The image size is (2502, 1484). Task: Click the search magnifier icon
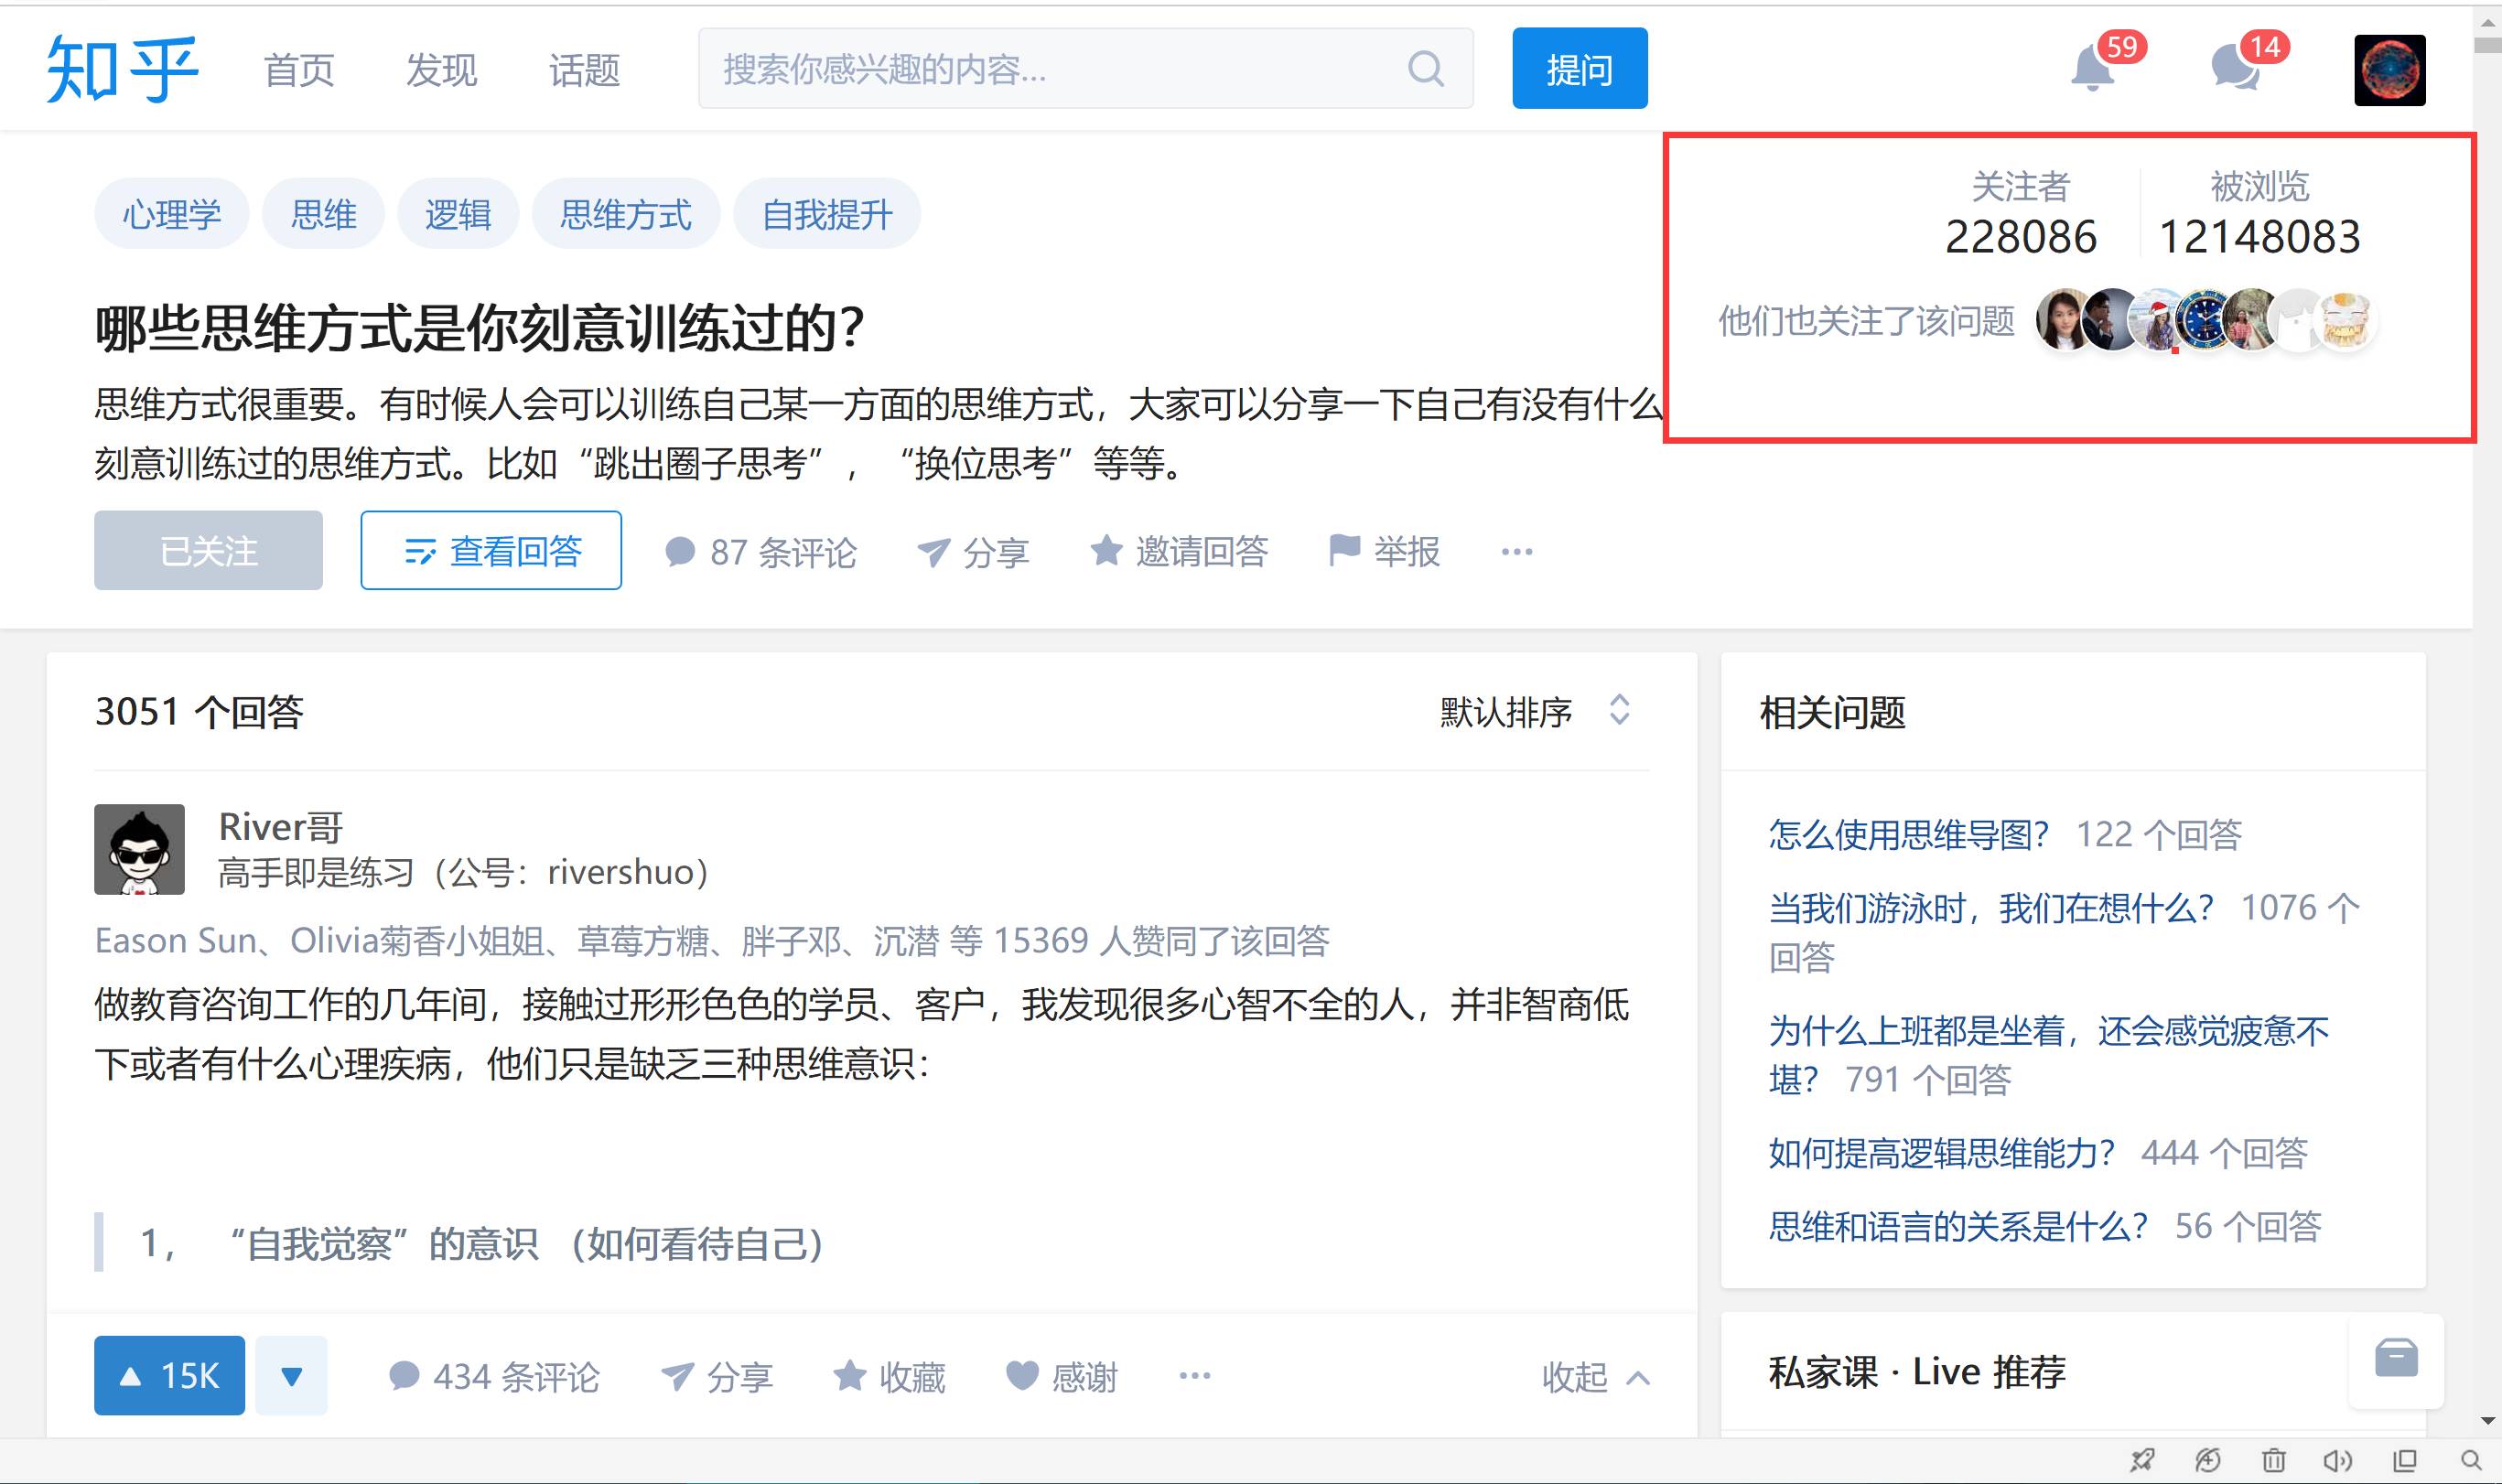1425,69
